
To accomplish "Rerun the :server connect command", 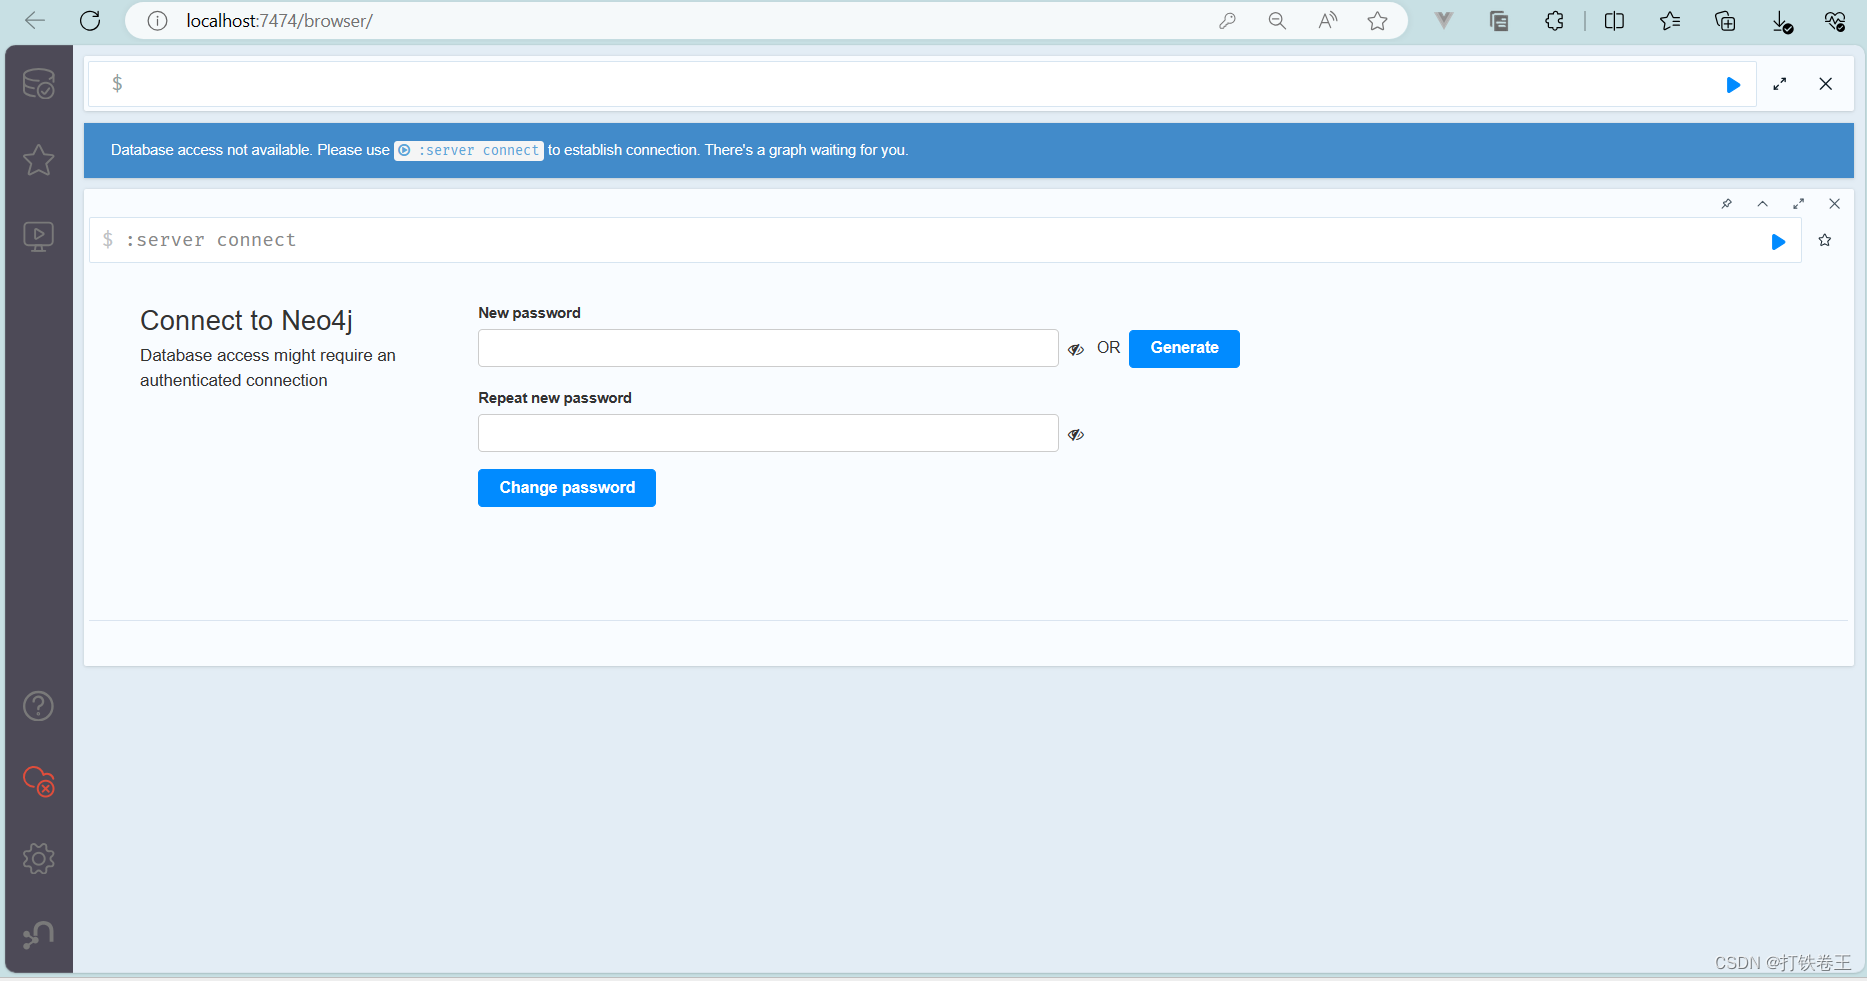I will [x=1778, y=242].
